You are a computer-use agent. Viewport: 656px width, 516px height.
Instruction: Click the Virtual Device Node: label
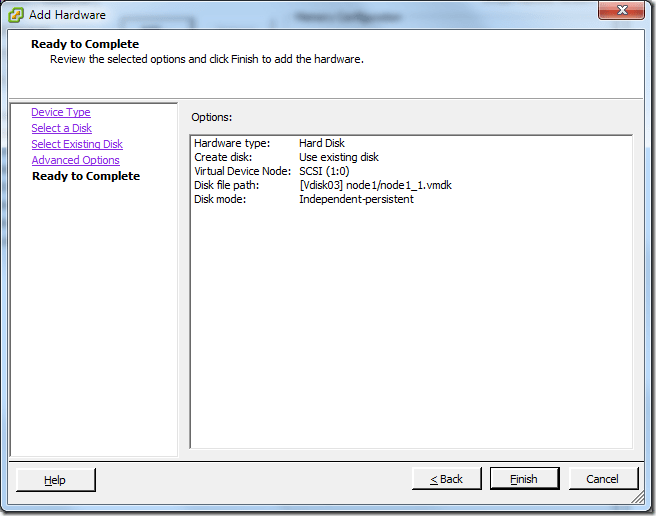pyautogui.click(x=242, y=171)
